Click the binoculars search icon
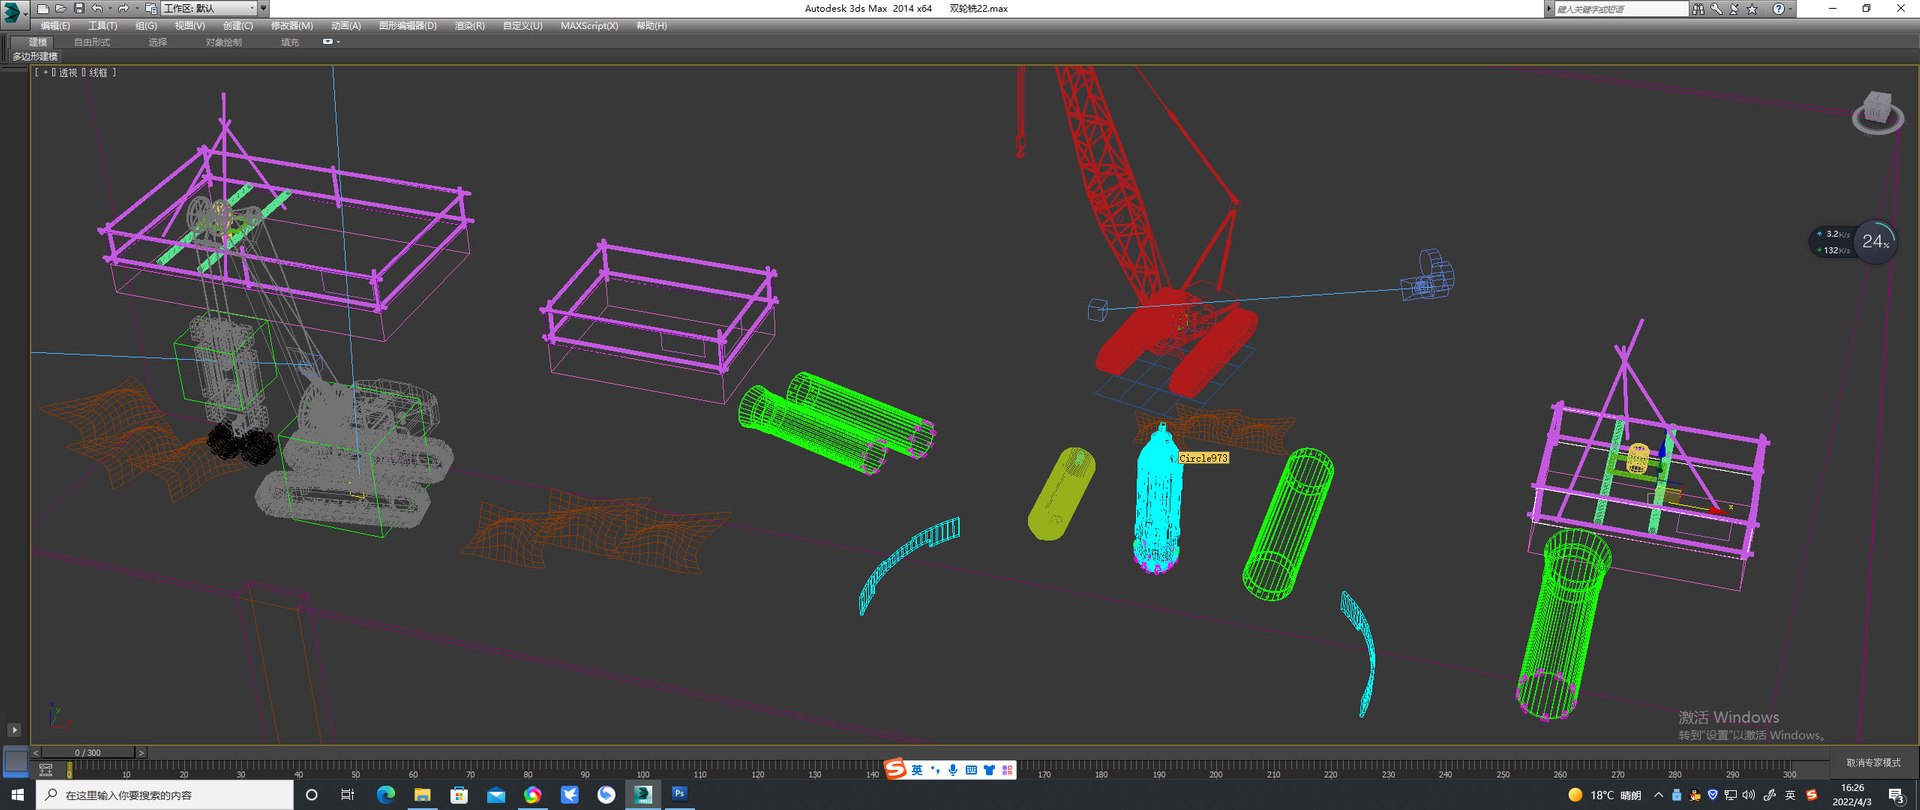This screenshot has width=1920, height=810. click(x=1698, y=9)
